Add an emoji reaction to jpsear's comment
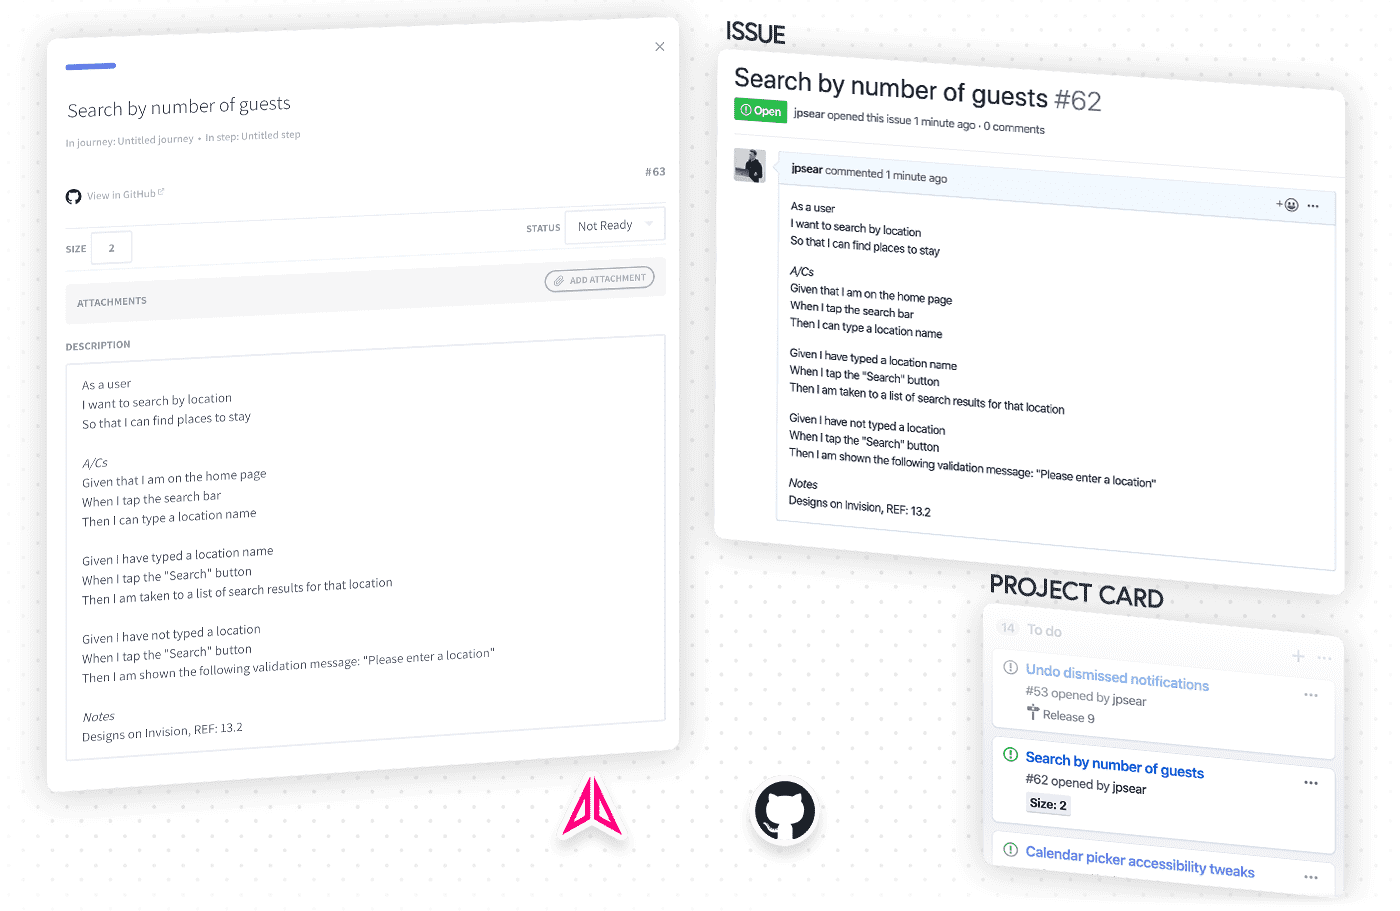Viewport: 1400px width, 911px height. (x=1287, y=205)
